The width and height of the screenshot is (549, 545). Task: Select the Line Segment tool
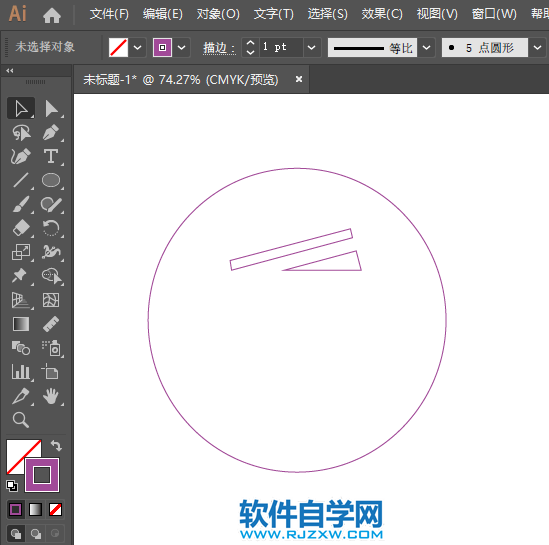coord(21,180)
